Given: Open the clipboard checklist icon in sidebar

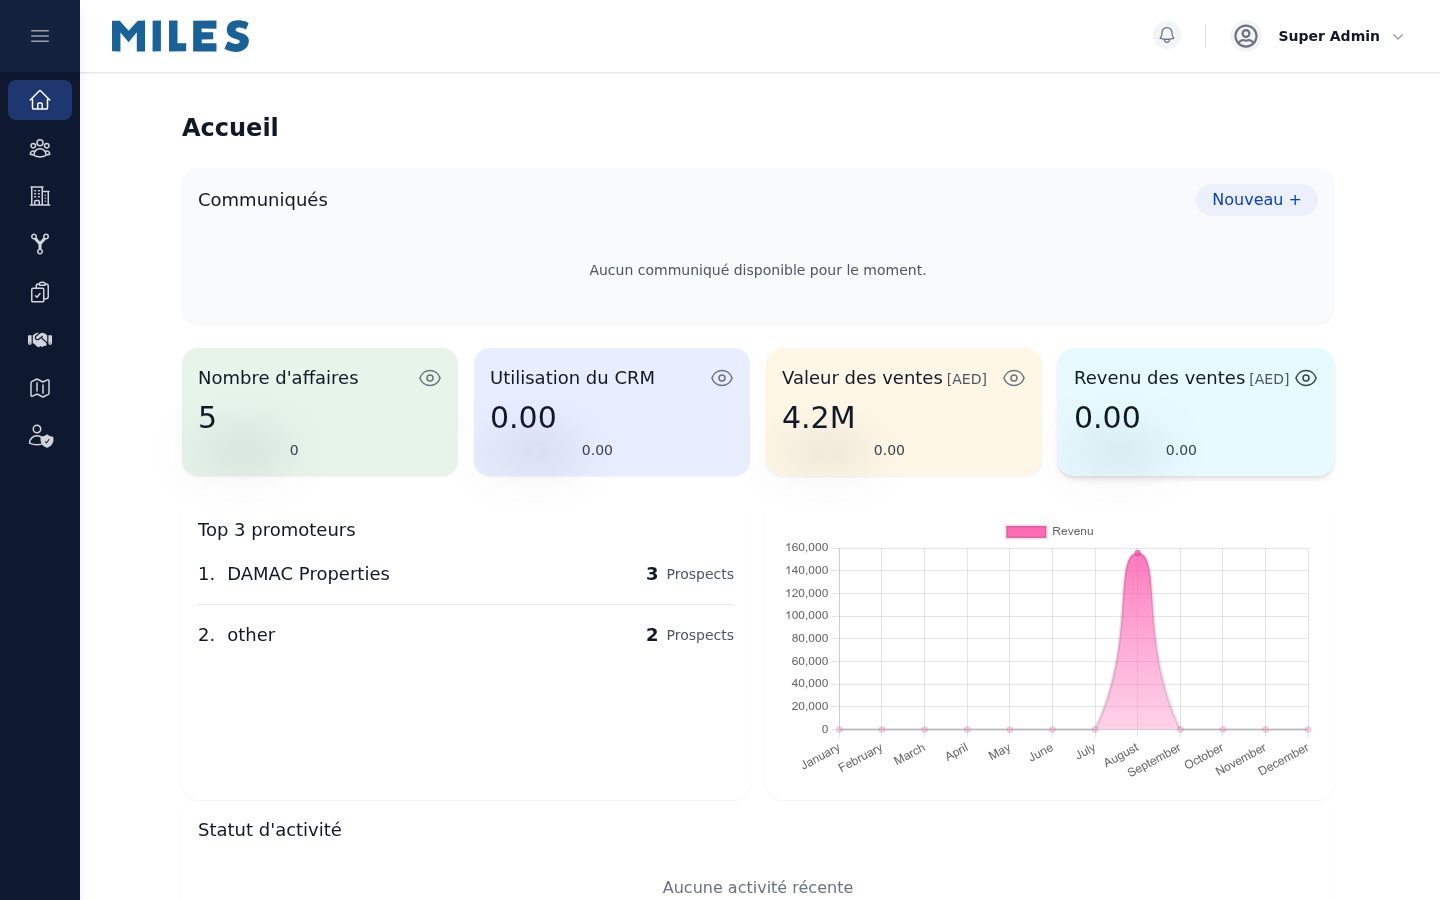Looking at the screenshot, I should pyautogui.click(x=40, y=292).
